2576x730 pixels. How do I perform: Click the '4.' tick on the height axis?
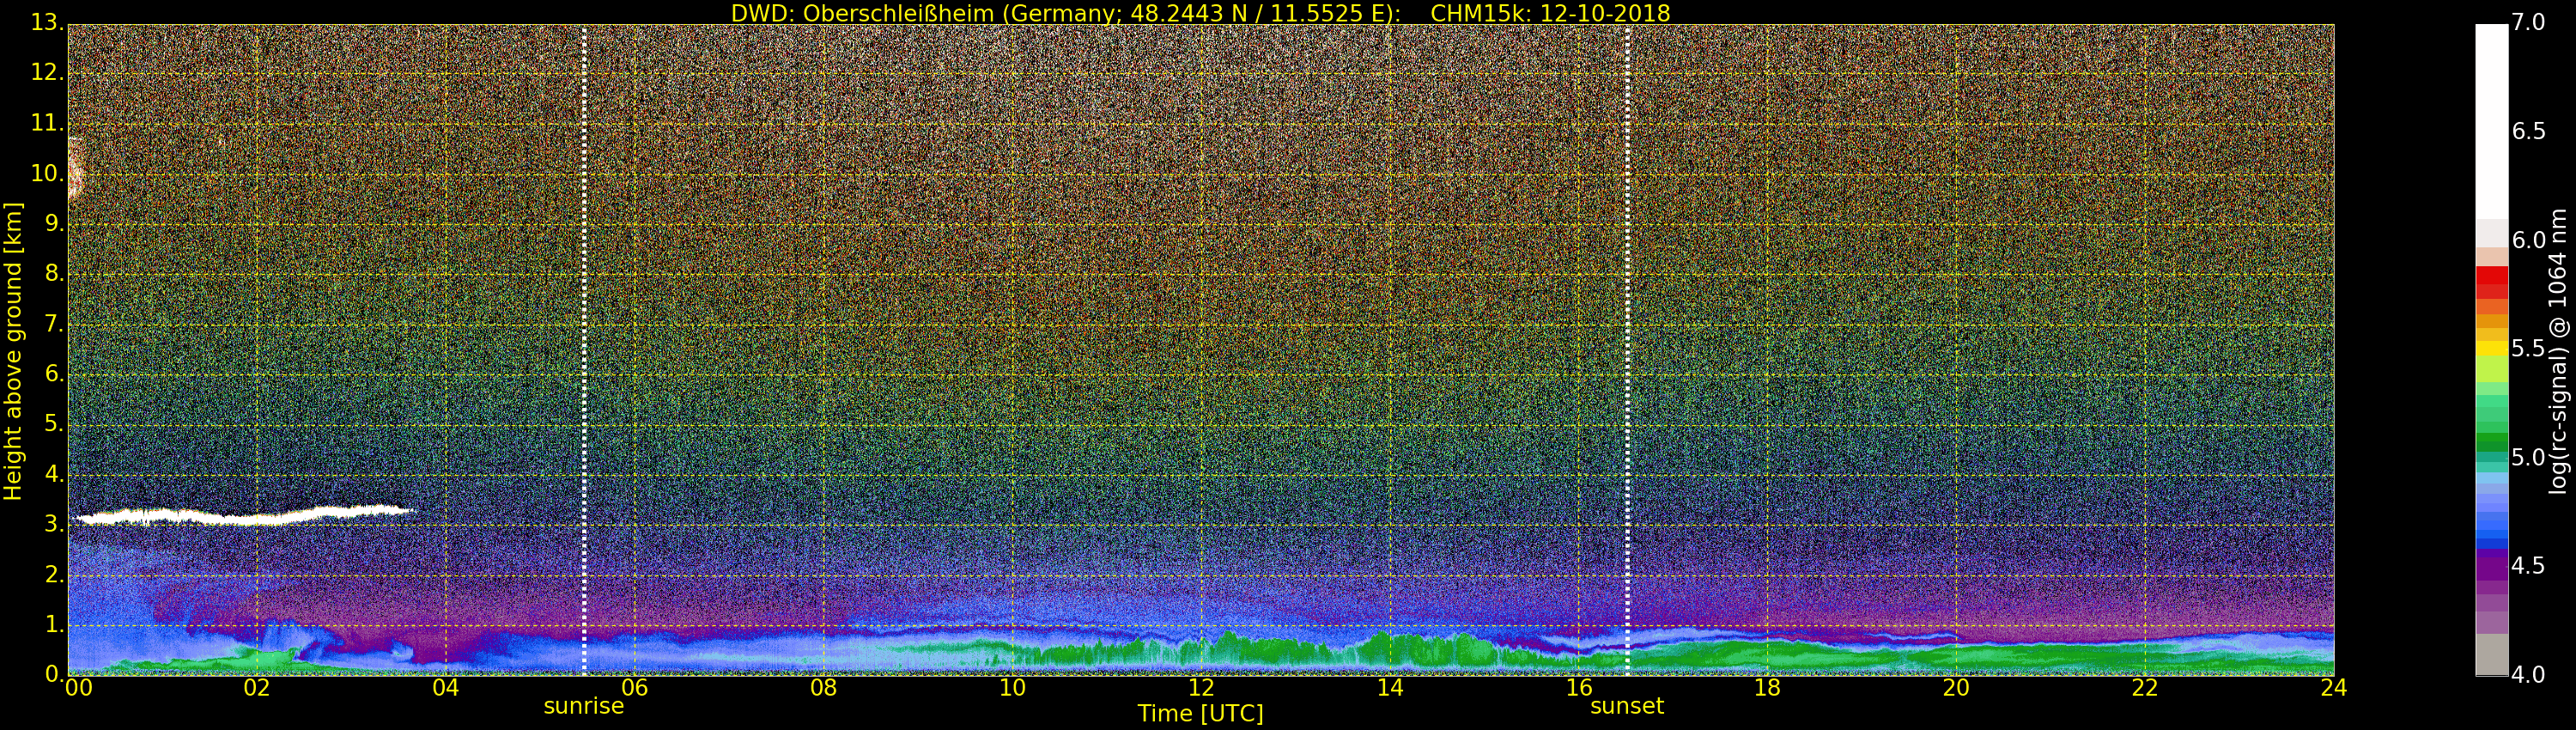tap(53, 474)
